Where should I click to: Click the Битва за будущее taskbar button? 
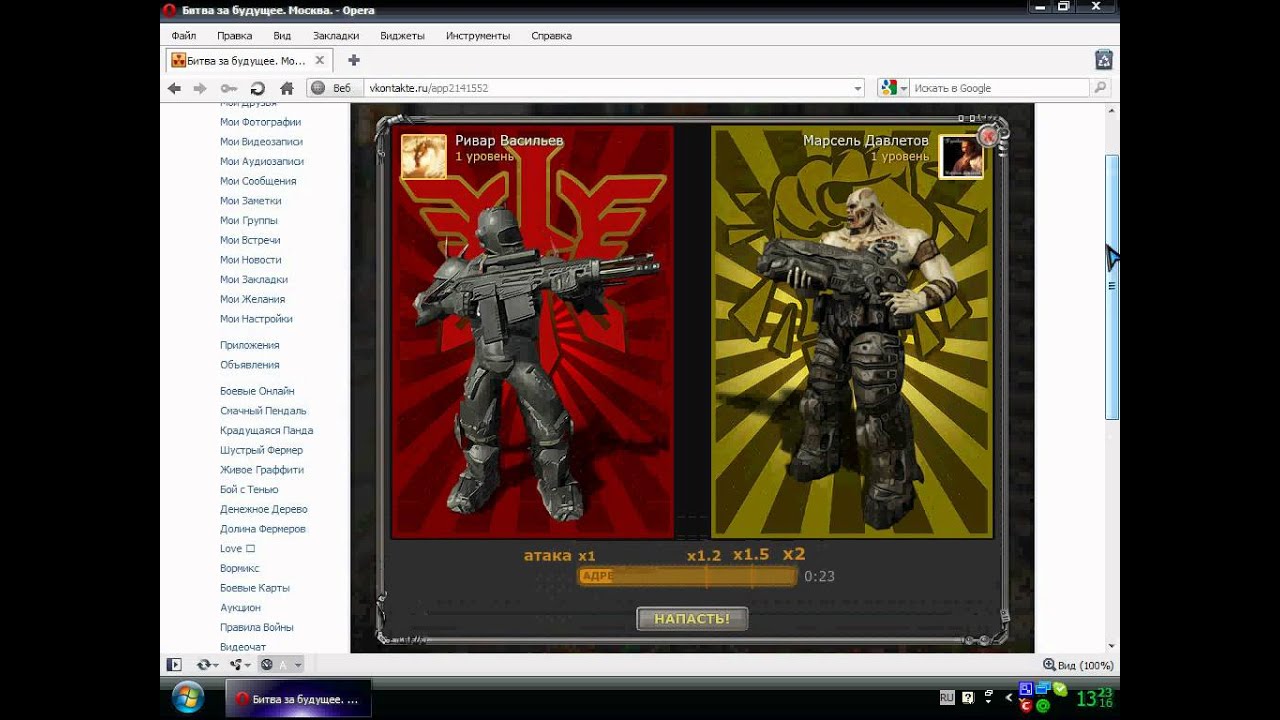pos(297,699)
